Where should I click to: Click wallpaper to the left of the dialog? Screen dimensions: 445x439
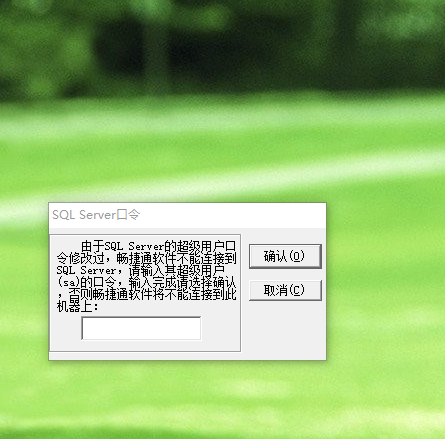[23, 282]
